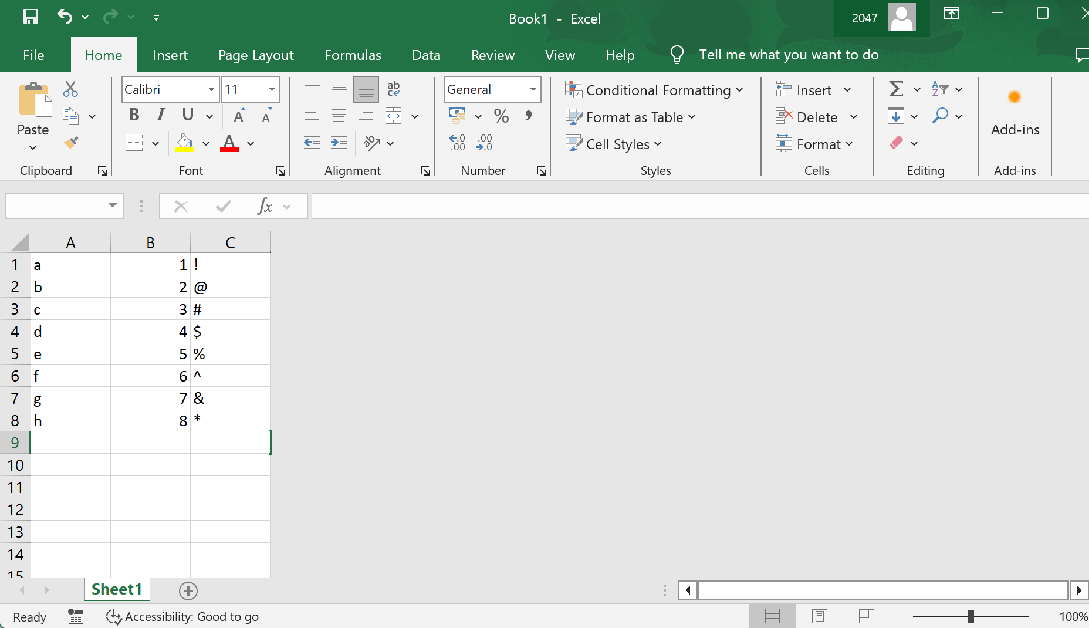1089x628 pixels.
Task: Click the zoom slider handle
Action: (970, 617)
